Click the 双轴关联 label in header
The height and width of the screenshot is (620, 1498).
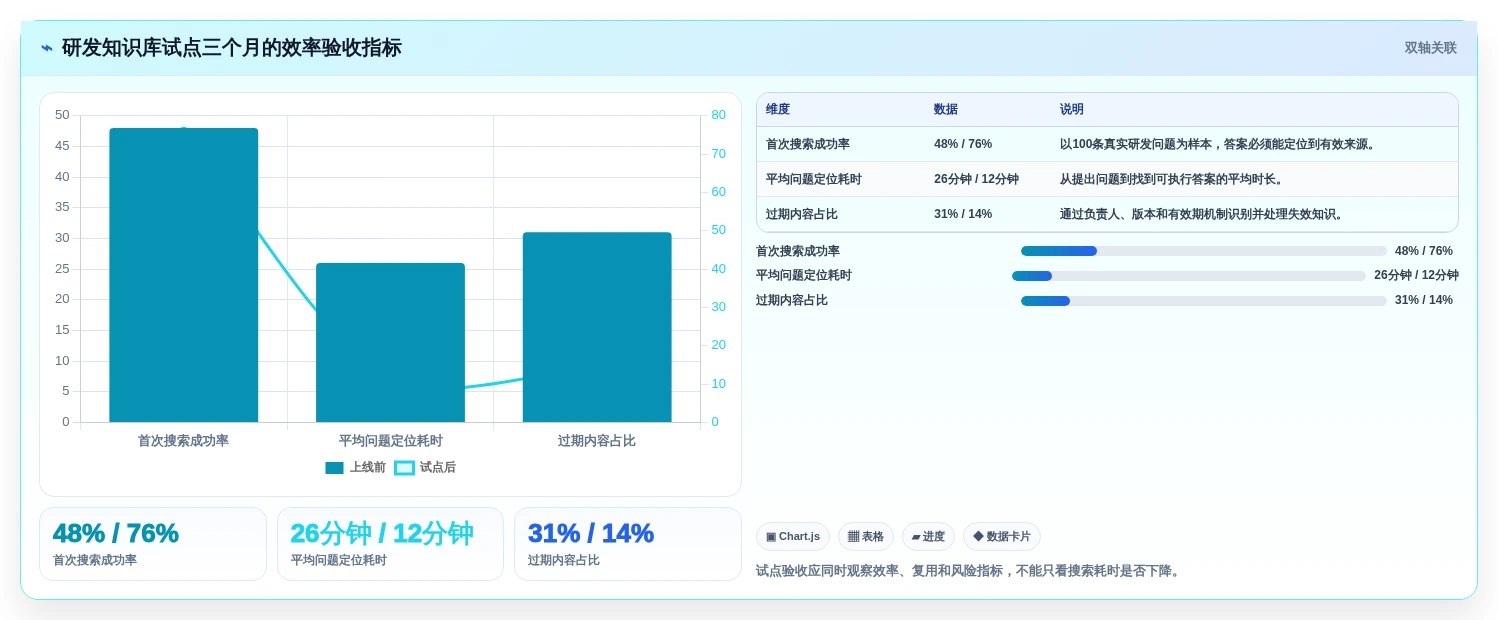(x=1430, y=48)
